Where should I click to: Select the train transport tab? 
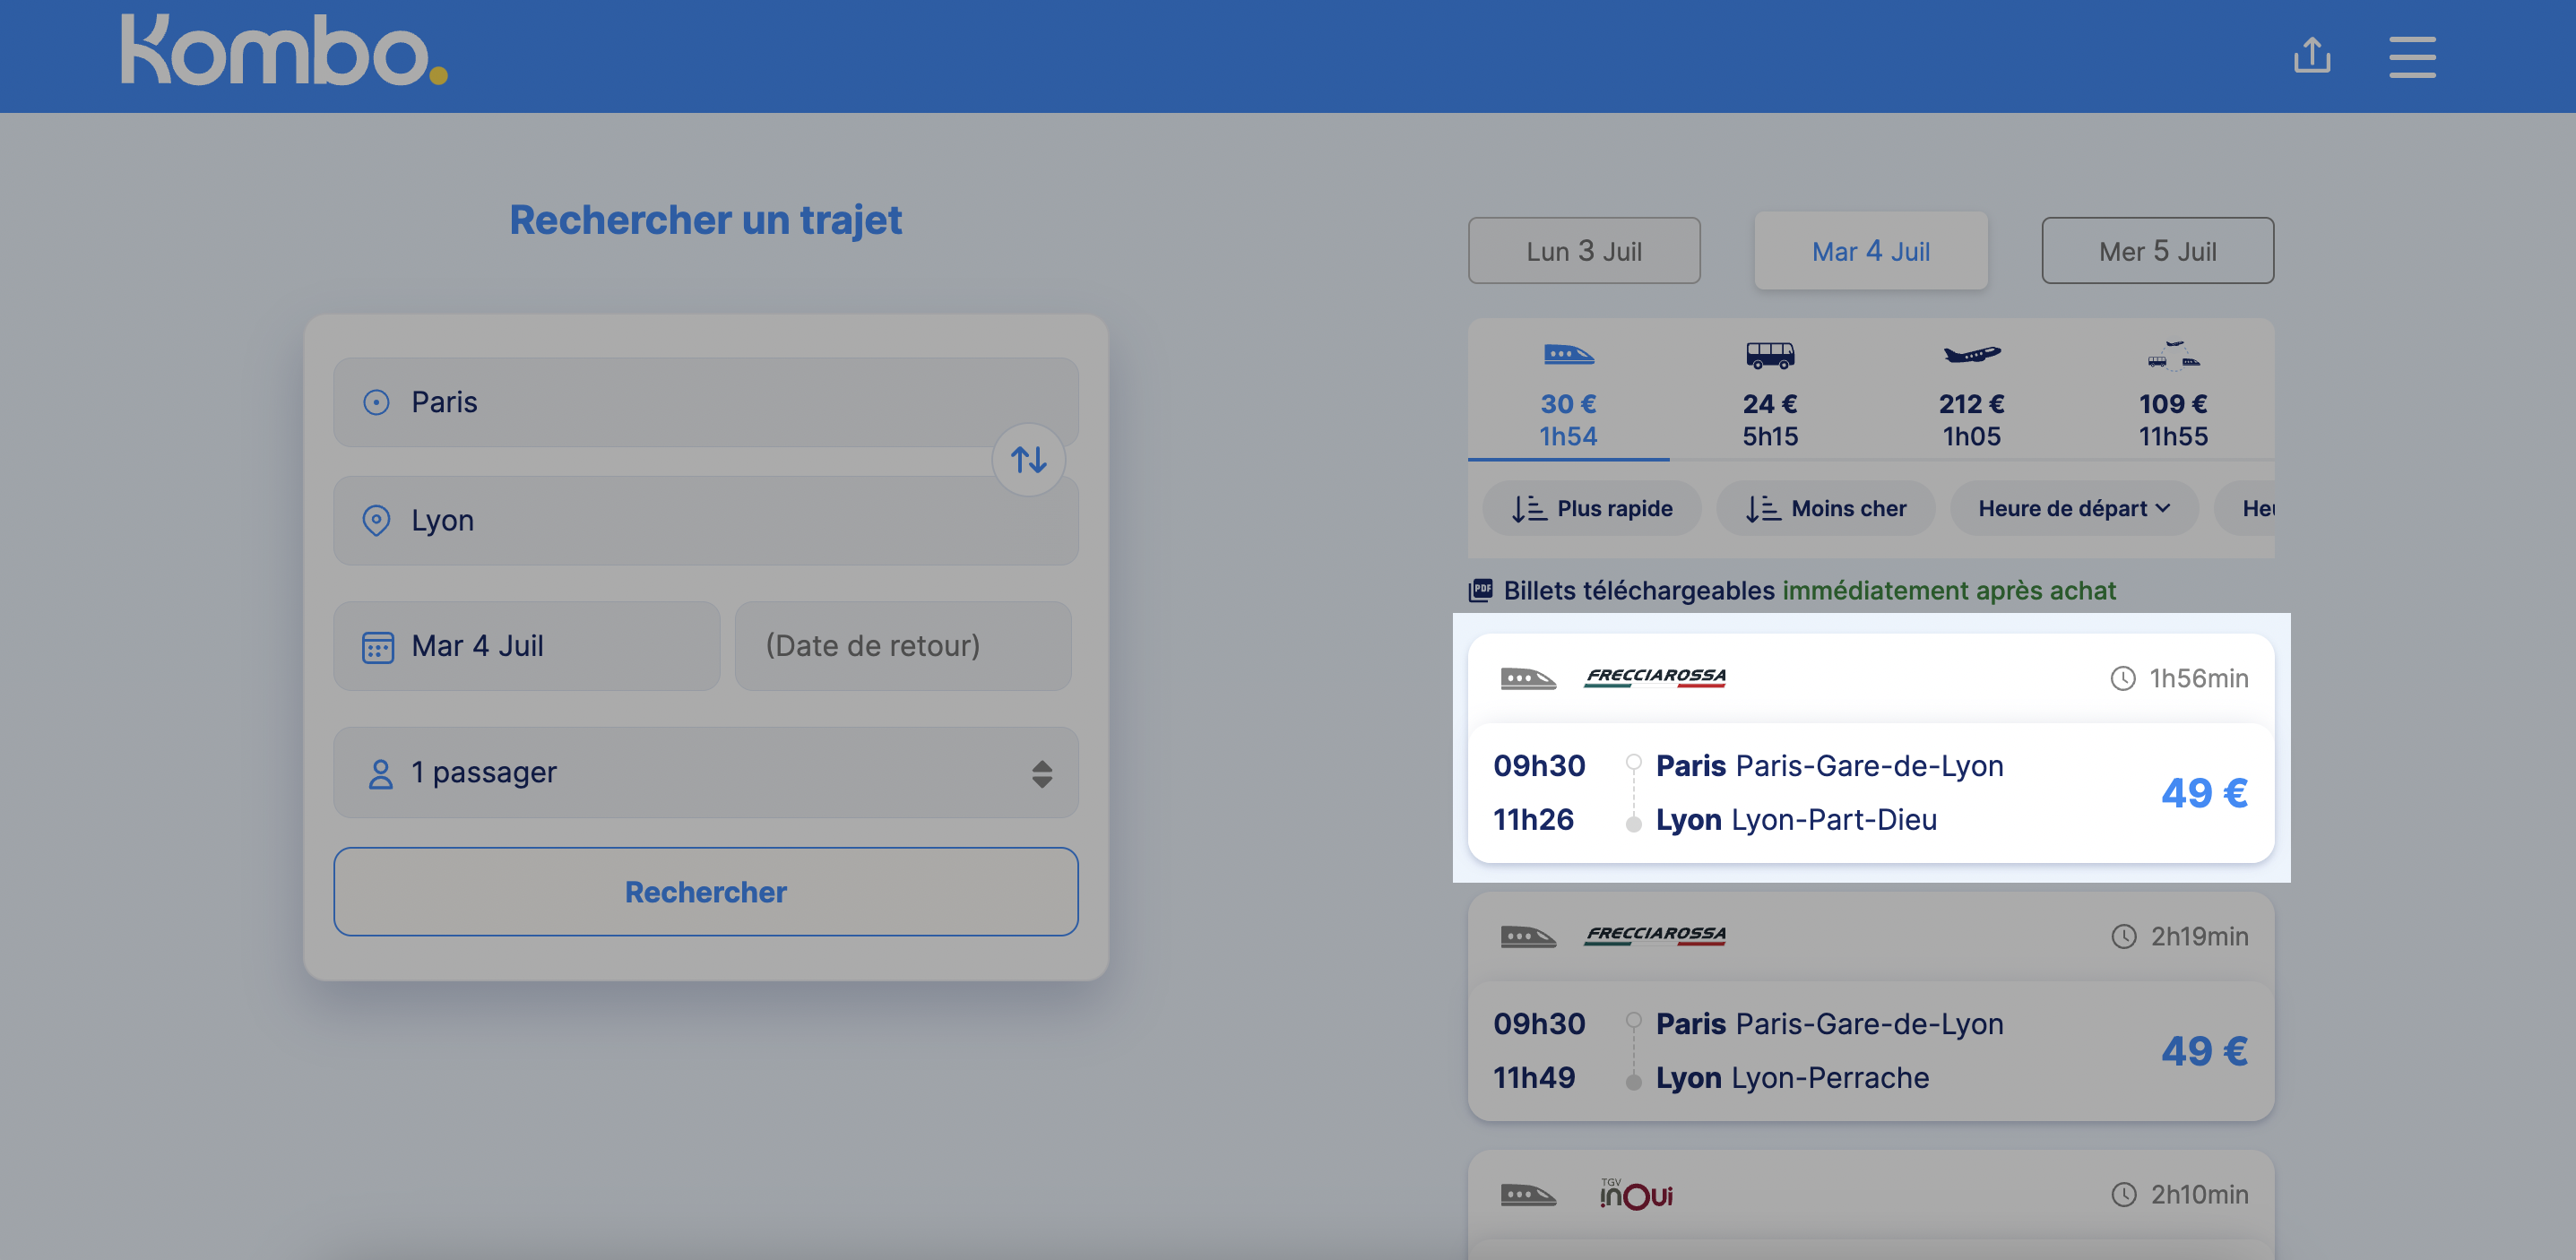click(1567, 392)
